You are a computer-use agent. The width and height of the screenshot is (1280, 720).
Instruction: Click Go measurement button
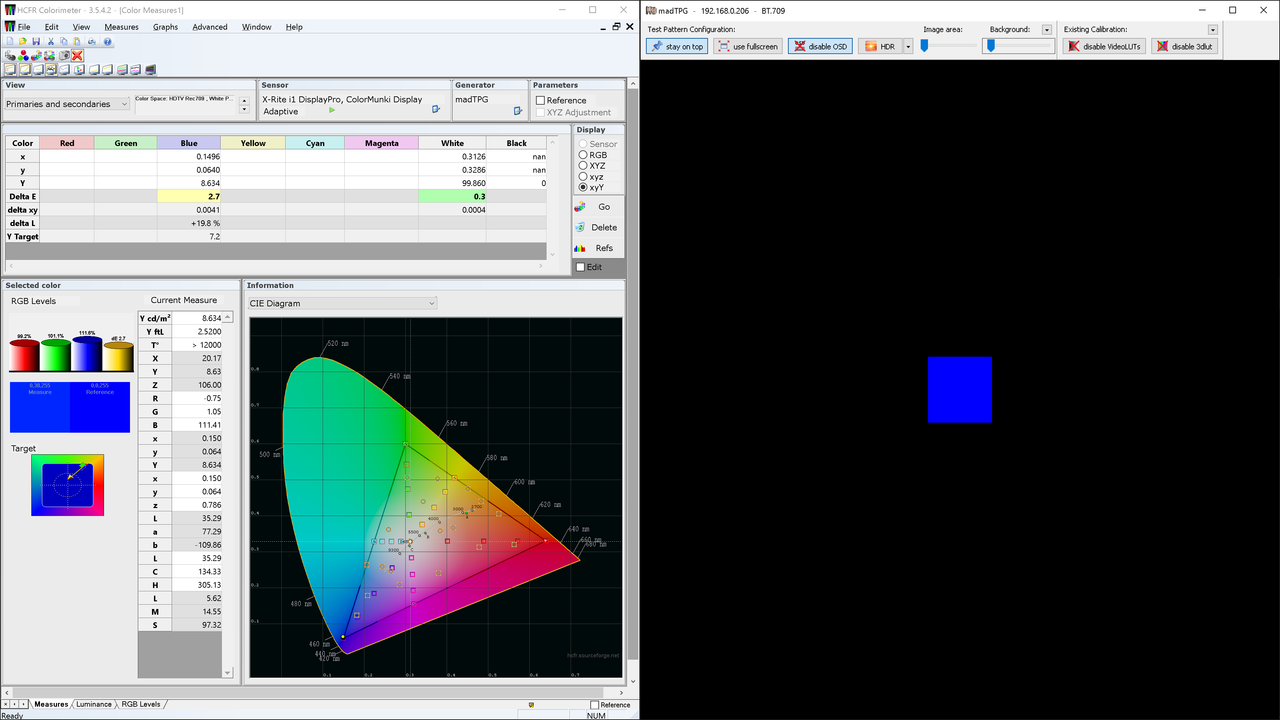click(x=597, y=207)
